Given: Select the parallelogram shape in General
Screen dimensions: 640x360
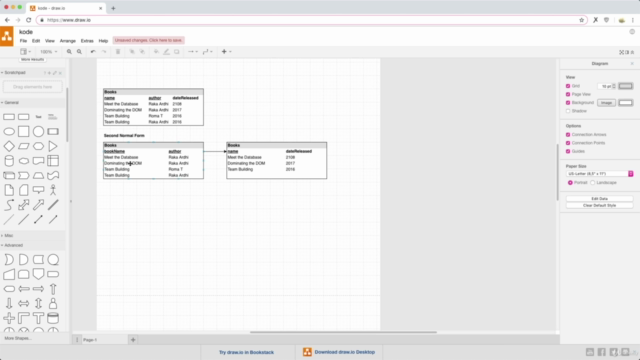Looking at the screenshot, I should (24, 146).
